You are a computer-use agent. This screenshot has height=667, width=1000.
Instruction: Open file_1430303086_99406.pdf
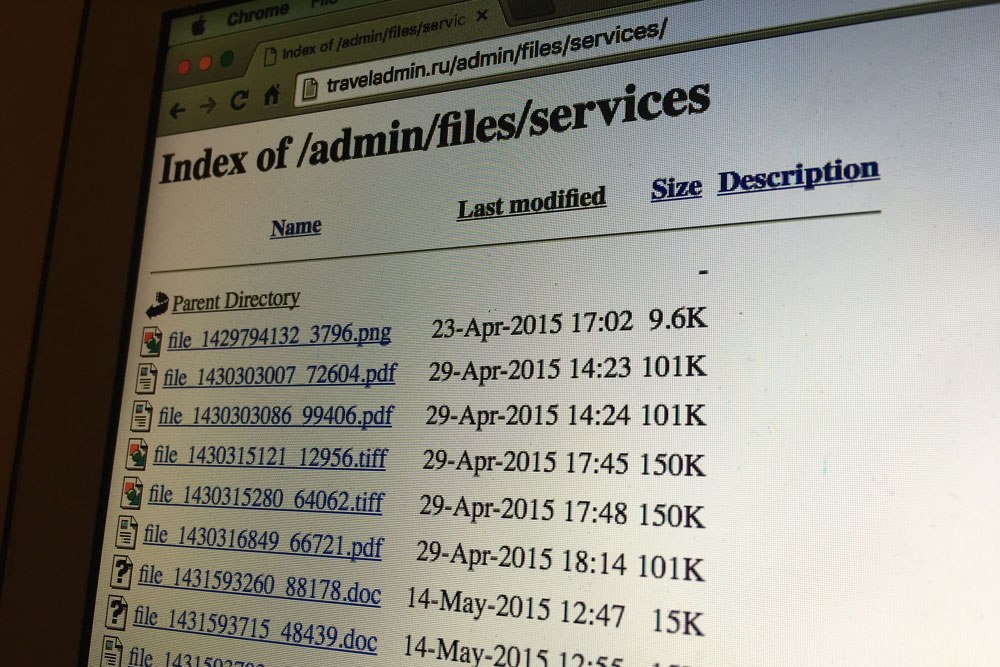tap(276, 416)
